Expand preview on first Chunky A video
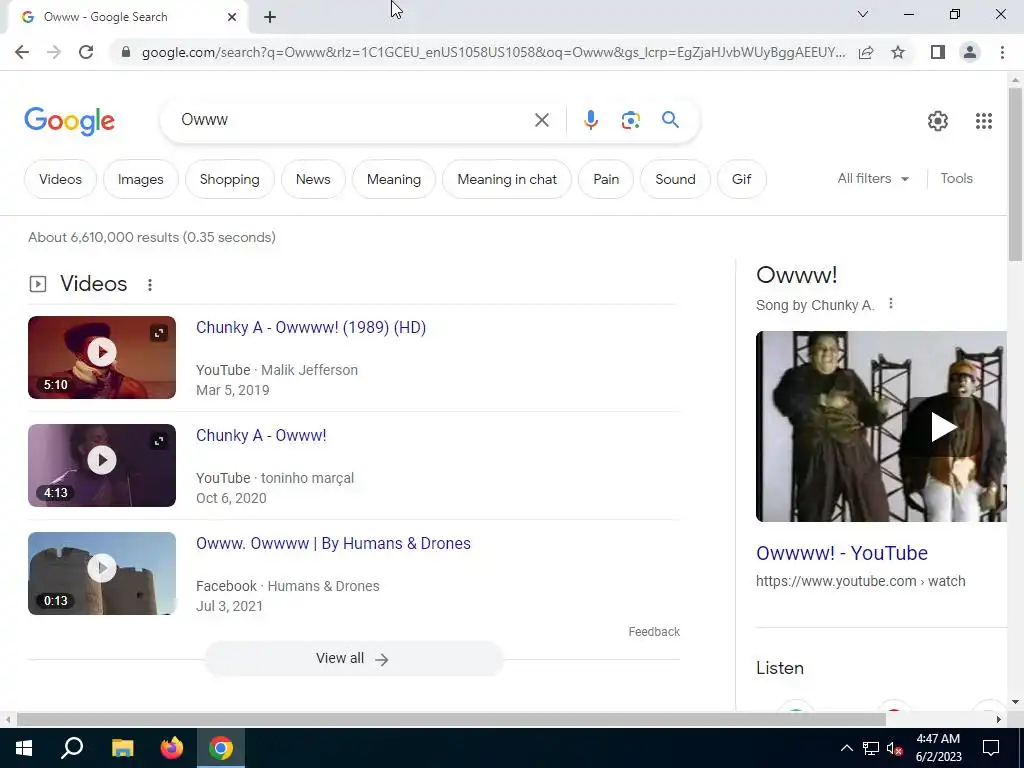This screenshot has height=768, width=1024. [x=159, y=333]
